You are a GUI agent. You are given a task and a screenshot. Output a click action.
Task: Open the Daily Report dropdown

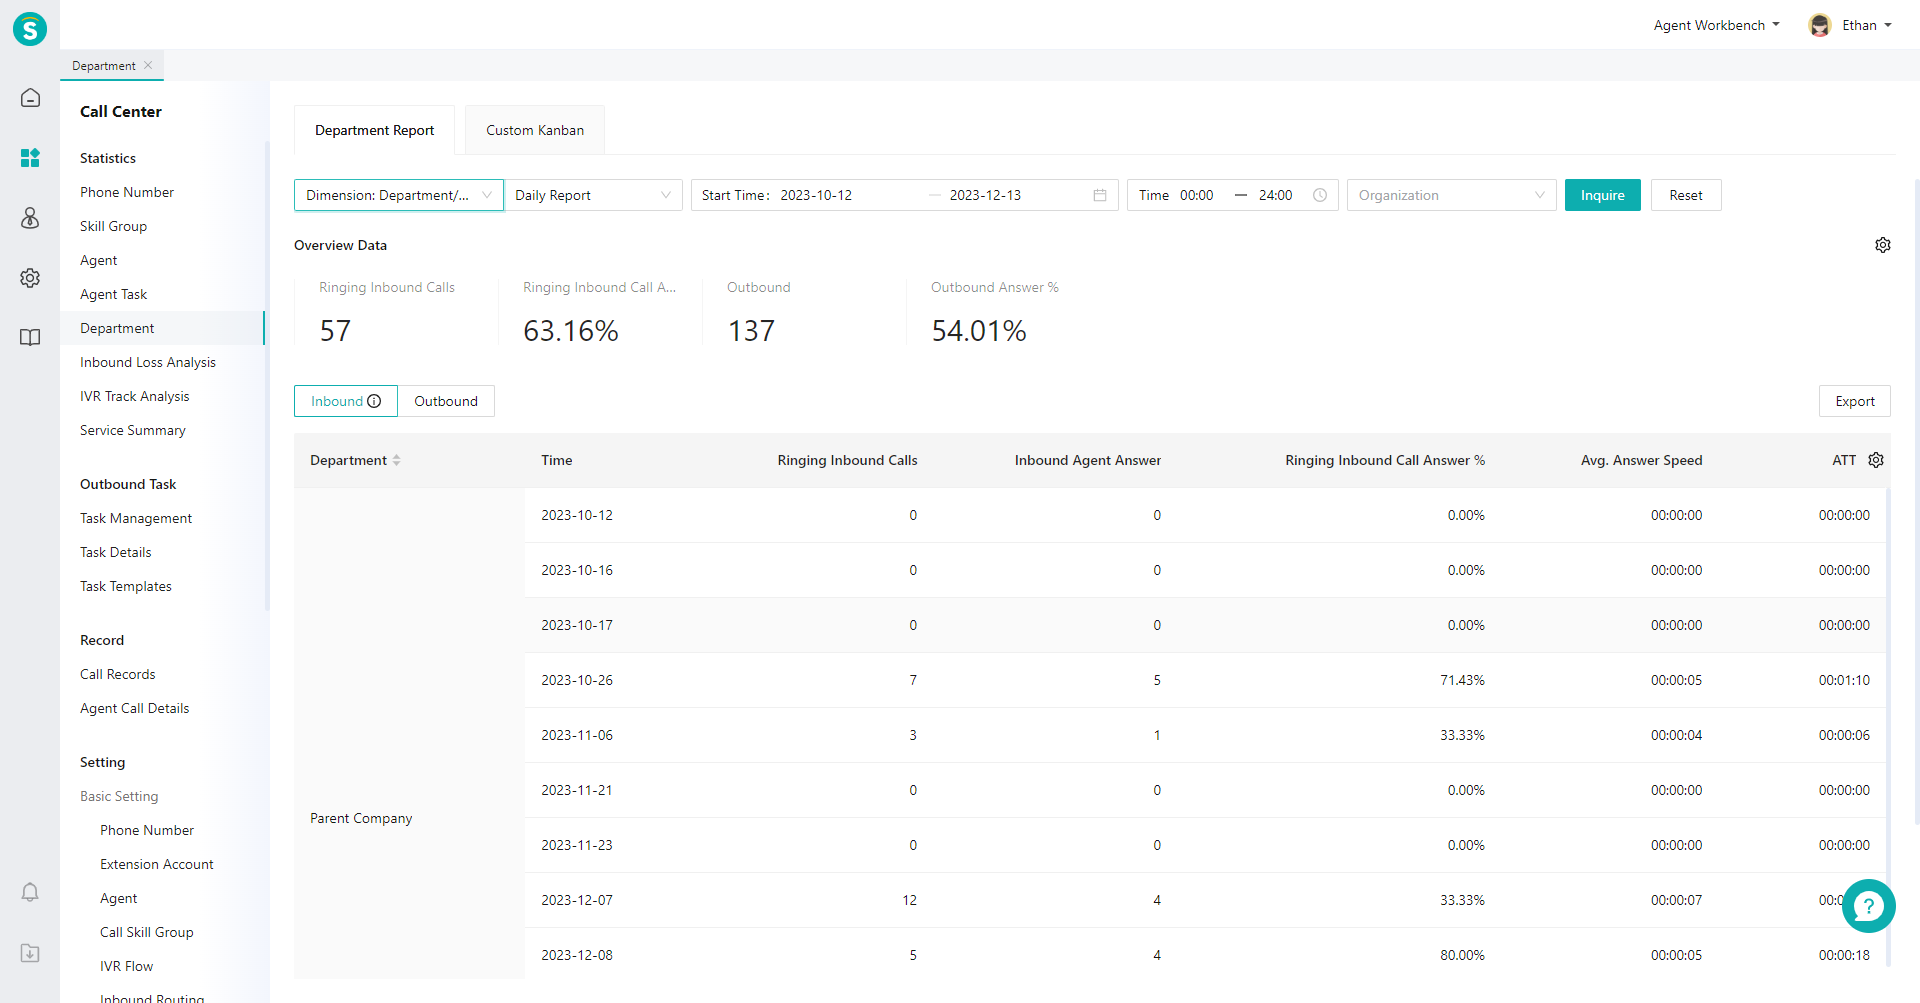[x=593, y=195]
